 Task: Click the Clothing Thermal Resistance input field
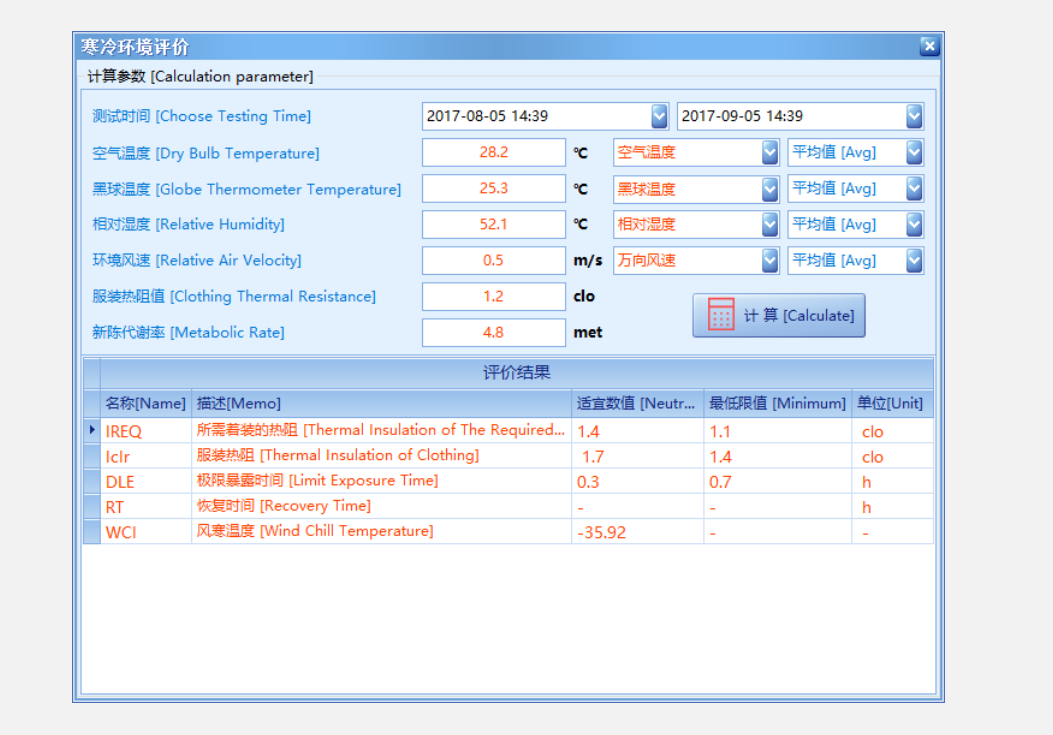pyautogui.click(x=493, y=297)
